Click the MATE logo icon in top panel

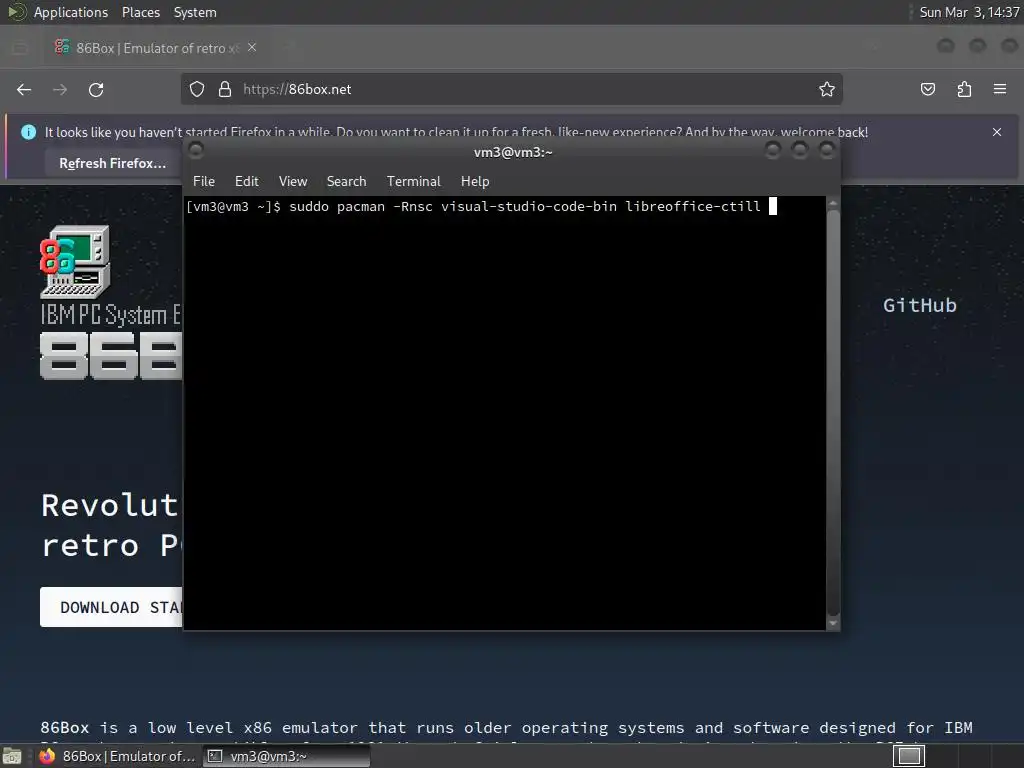[x=16, y=12]
